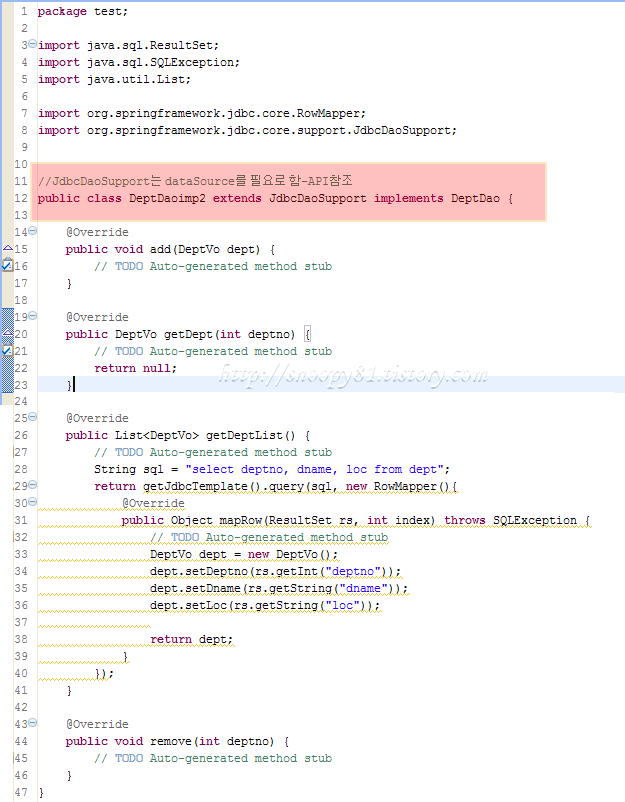The height and width of the screenshot is (802, 625).
Task: Click the 'mapRow' method name
Action: point(240,520)
